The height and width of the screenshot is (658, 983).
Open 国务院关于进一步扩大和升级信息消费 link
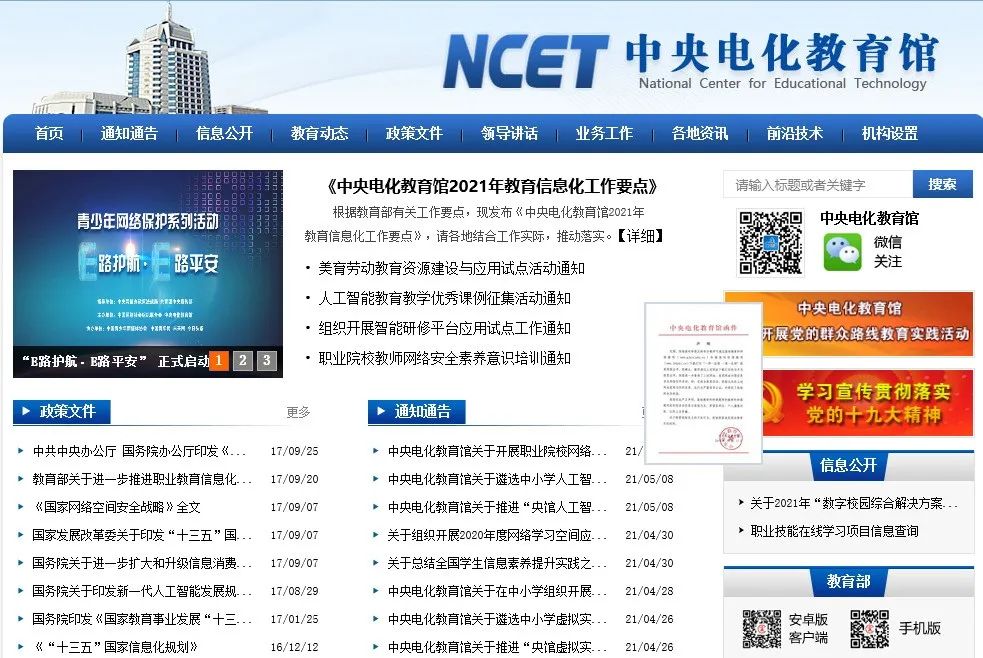coord(142,563)
